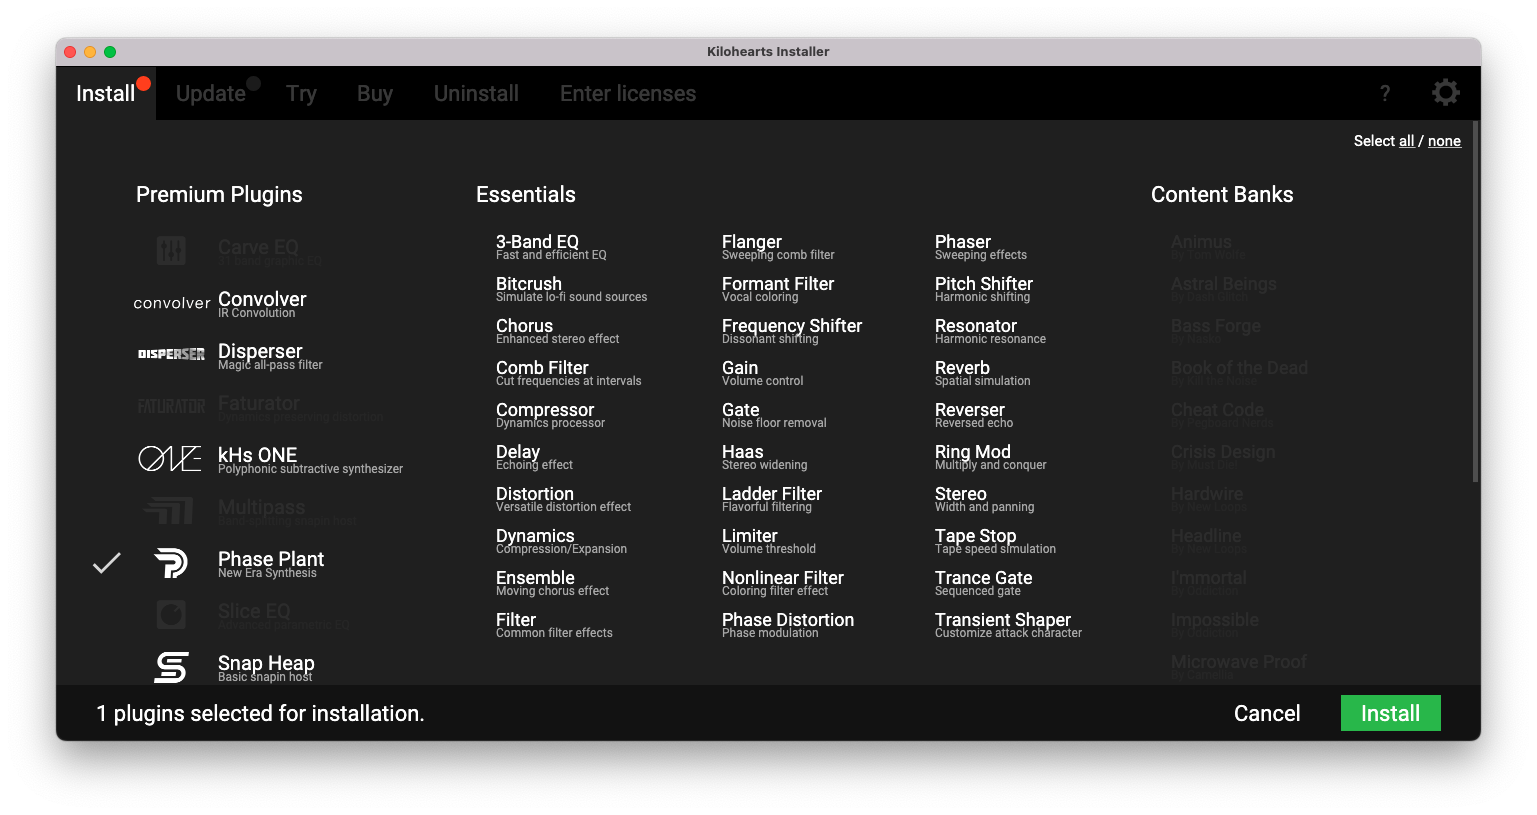
Task: Select the Filter plugin
Action: [554, 625]
